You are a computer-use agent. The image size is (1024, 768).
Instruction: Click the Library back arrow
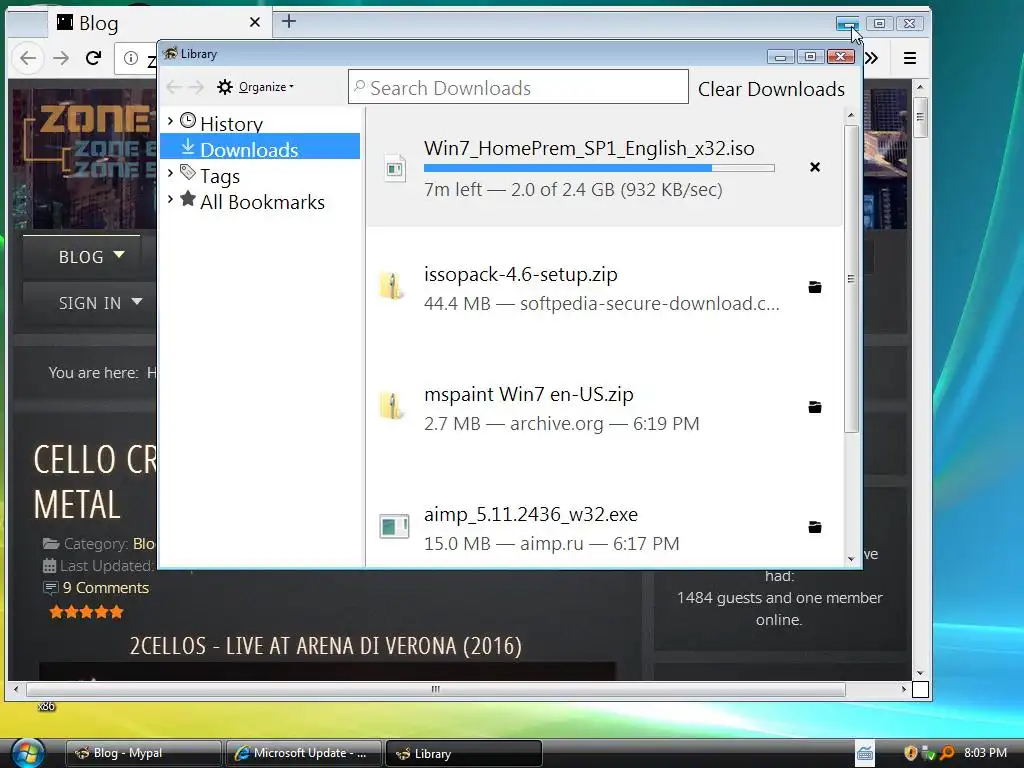coord(174,87)
